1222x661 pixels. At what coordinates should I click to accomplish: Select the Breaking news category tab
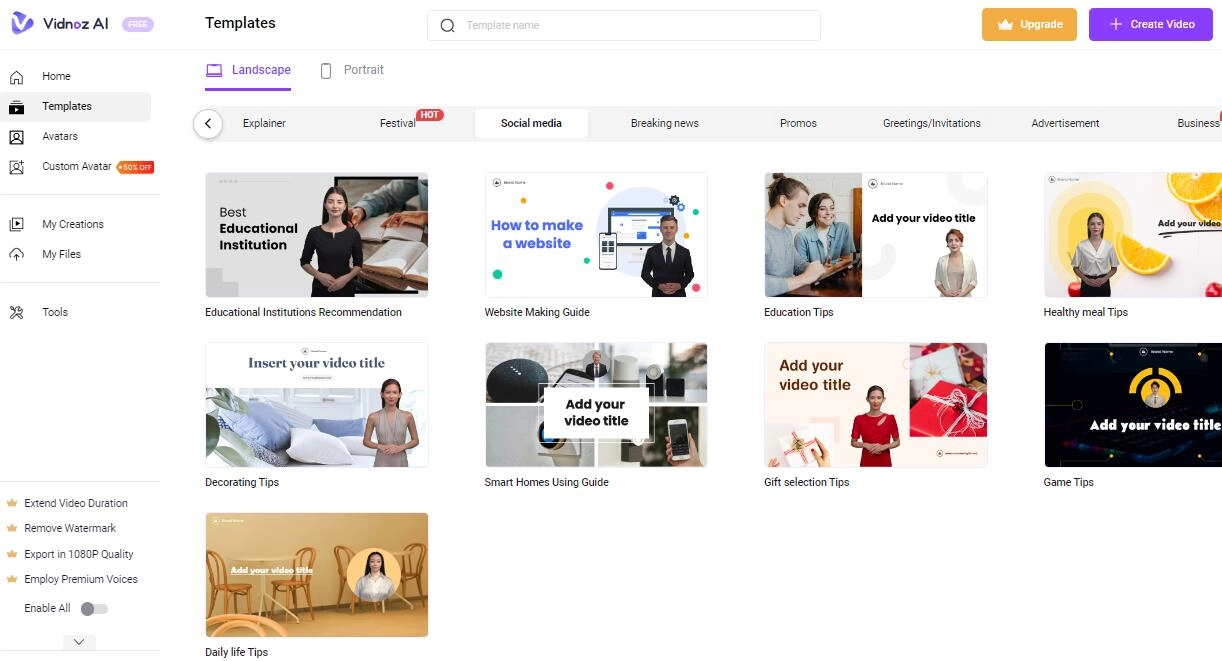[664, 124]
